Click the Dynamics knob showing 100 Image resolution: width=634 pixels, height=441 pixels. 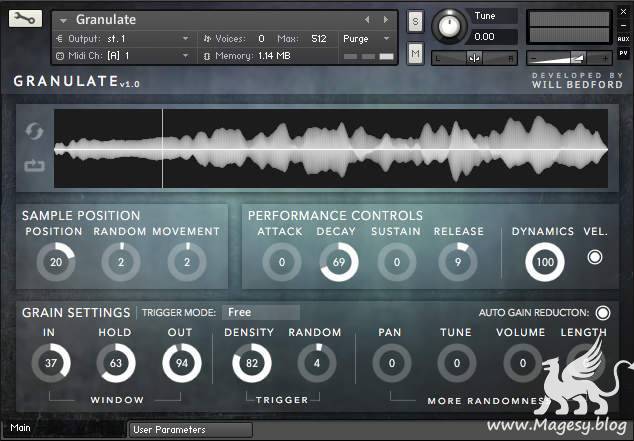pyautogui.click(x=545, y=262)
